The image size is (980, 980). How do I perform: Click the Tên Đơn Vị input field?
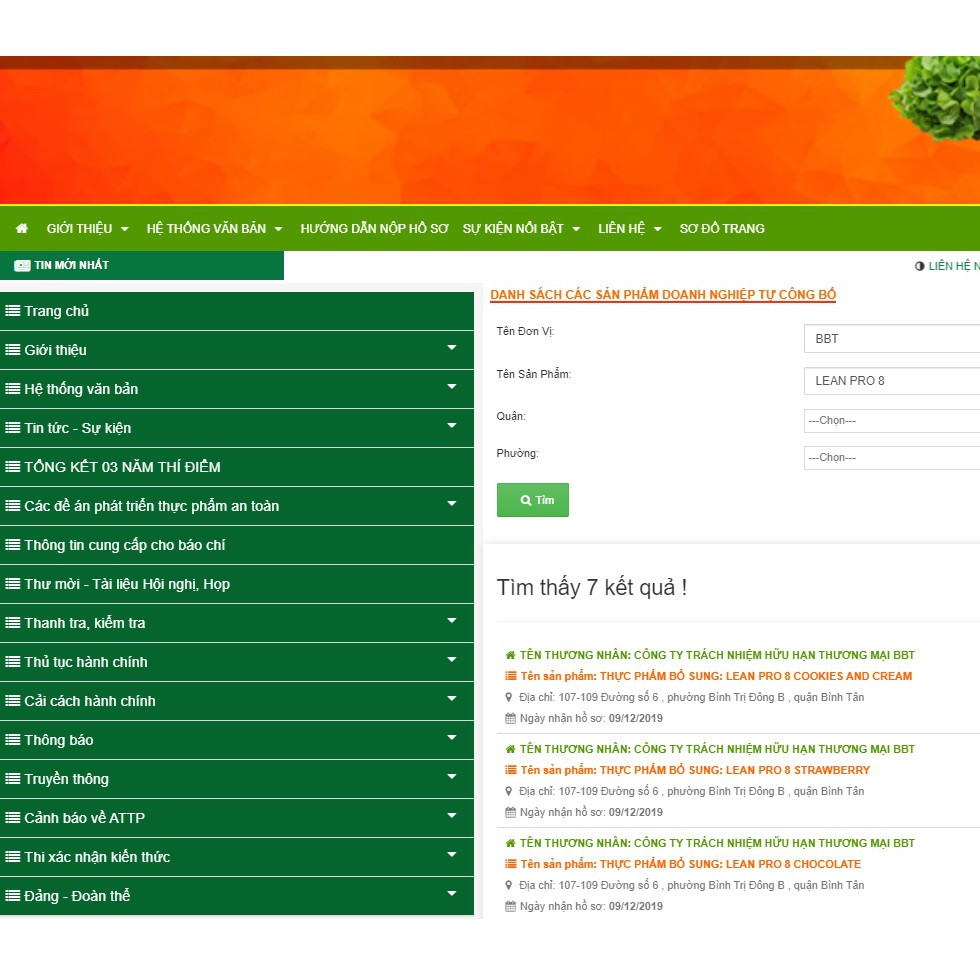point(892,339)
